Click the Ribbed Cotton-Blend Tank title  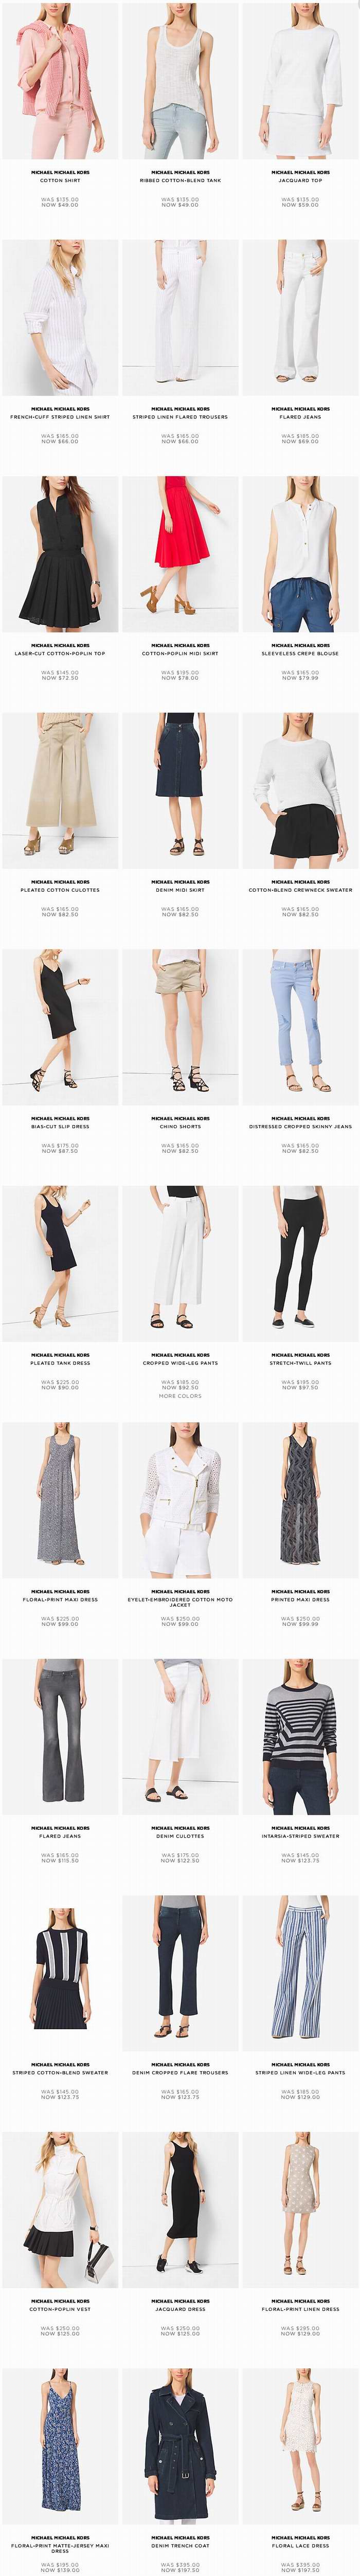pos(180,181)
